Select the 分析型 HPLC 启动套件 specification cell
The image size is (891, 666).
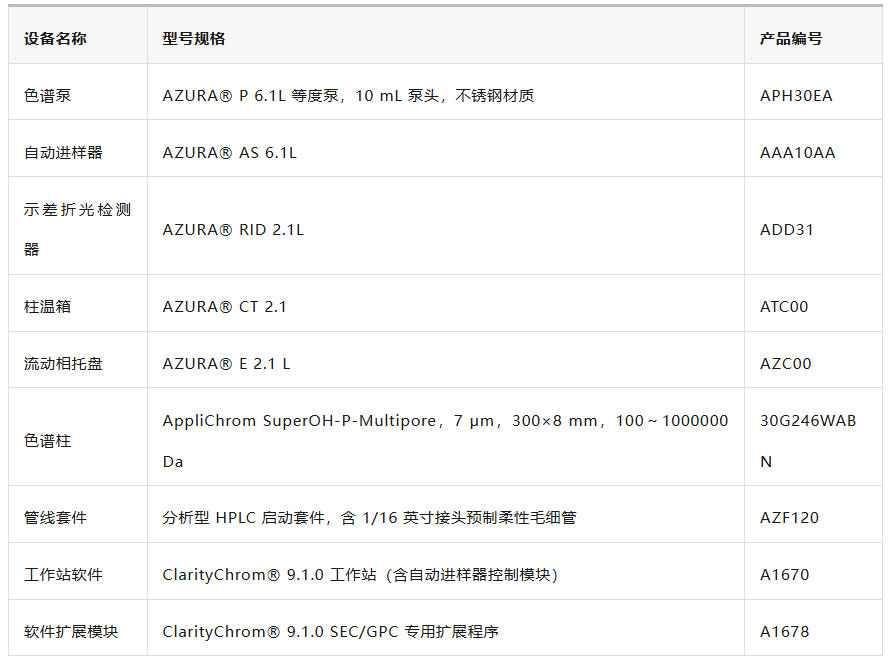point(446,514)
